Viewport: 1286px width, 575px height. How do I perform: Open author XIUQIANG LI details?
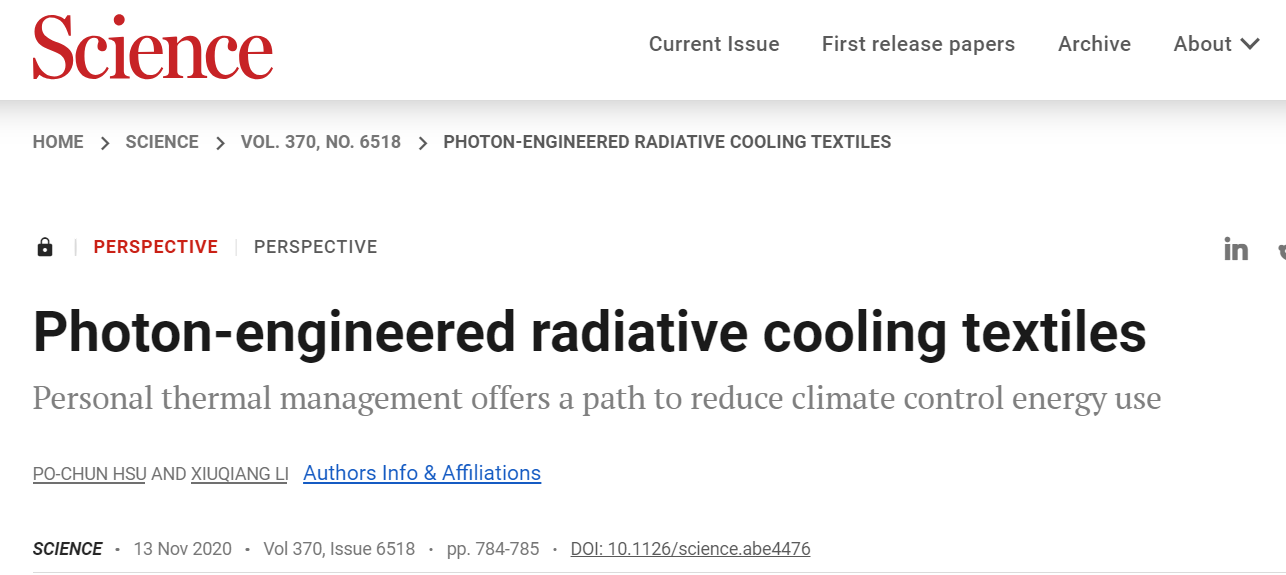point(239,474)
